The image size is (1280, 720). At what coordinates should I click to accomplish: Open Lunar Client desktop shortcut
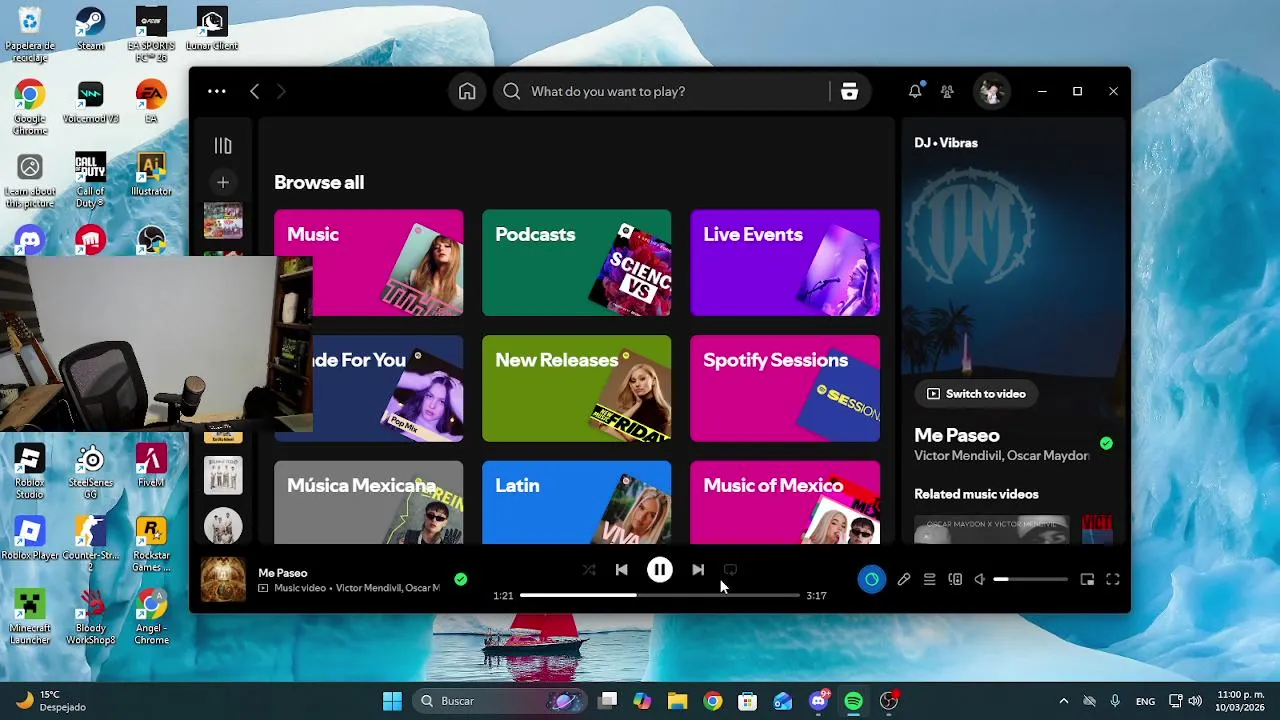tap(212, 29)
